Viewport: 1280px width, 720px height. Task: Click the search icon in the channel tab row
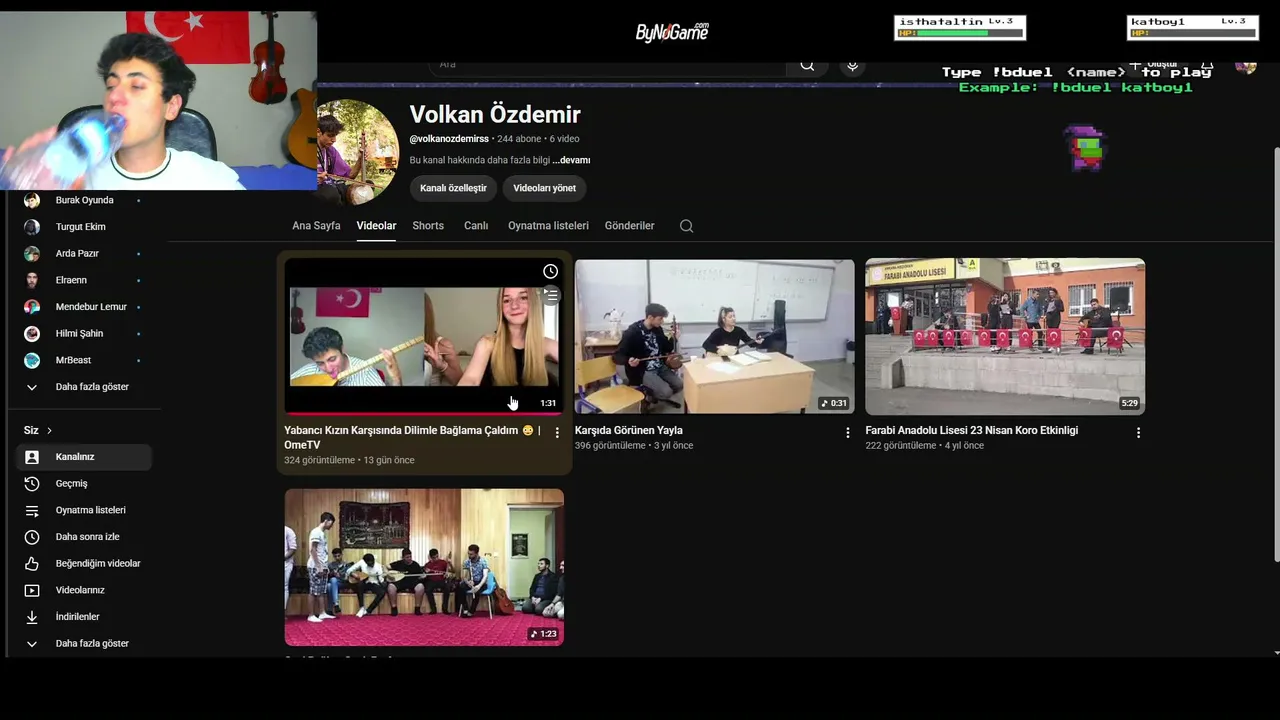[686, 226]
